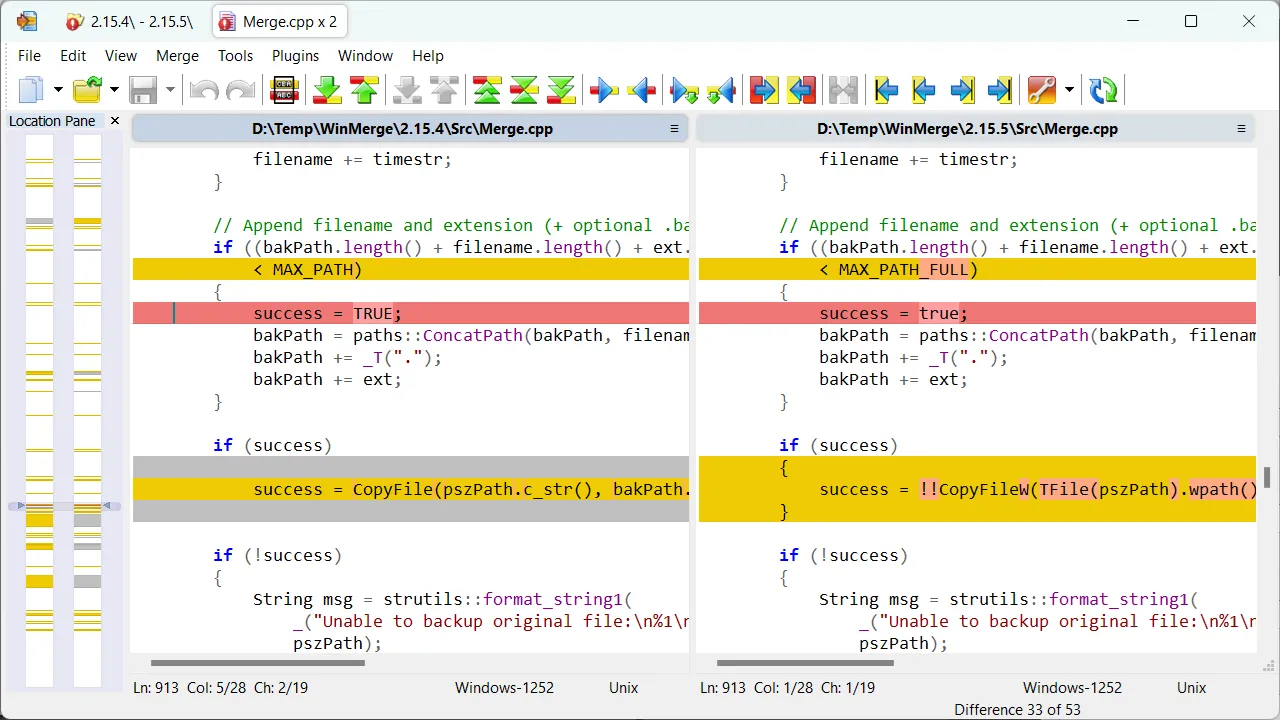Open the New dropdown arrow

[58, 91]
